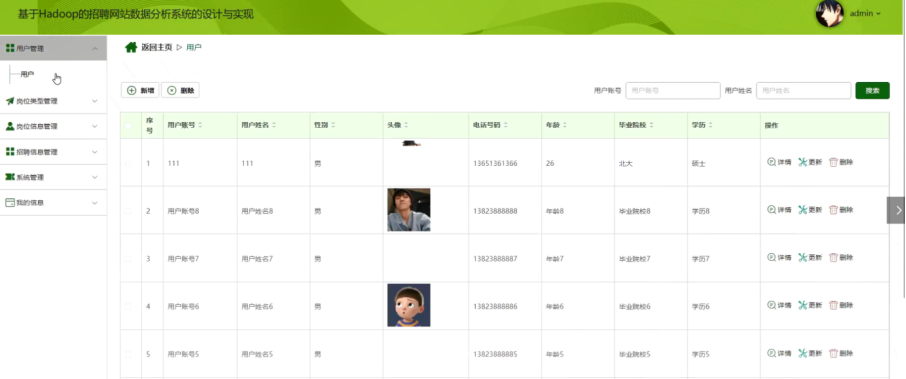
Task: Check the row checkbox for user 111
Action: pyautogui.click(x=128, y=164)
